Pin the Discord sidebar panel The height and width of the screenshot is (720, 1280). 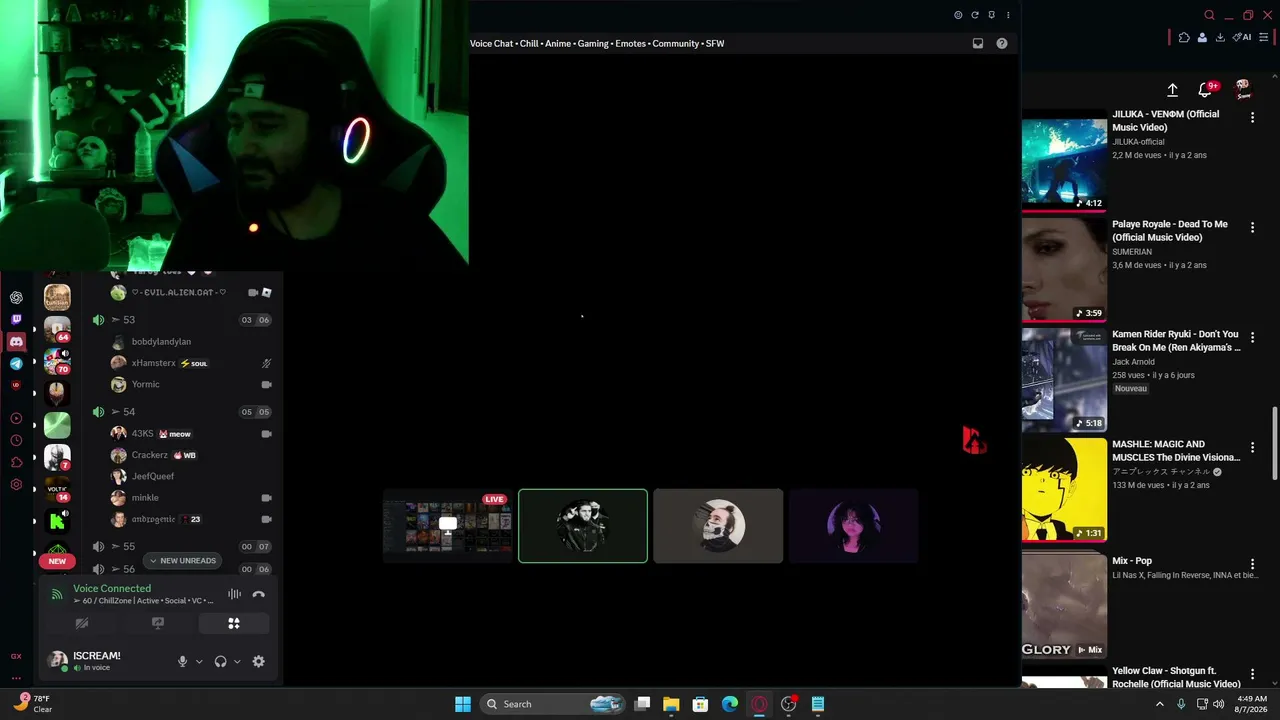point(992,15)
